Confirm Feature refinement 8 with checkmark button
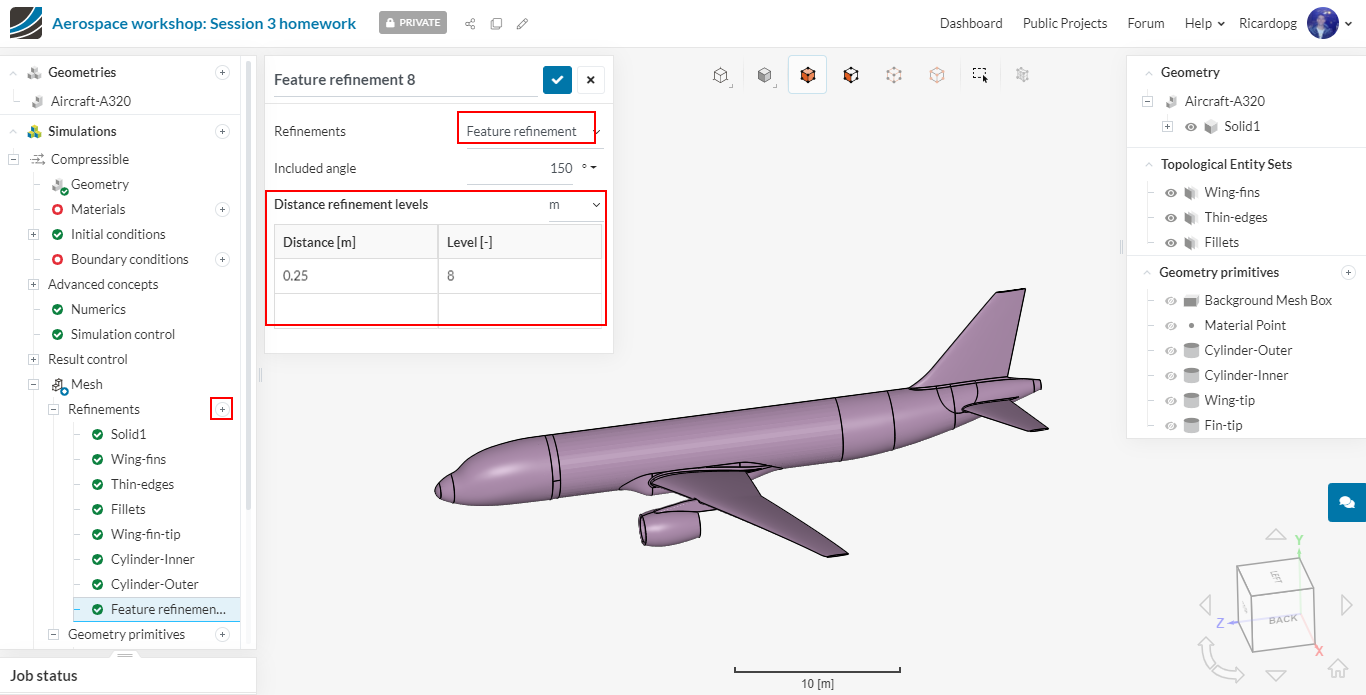 click(557, 80)
